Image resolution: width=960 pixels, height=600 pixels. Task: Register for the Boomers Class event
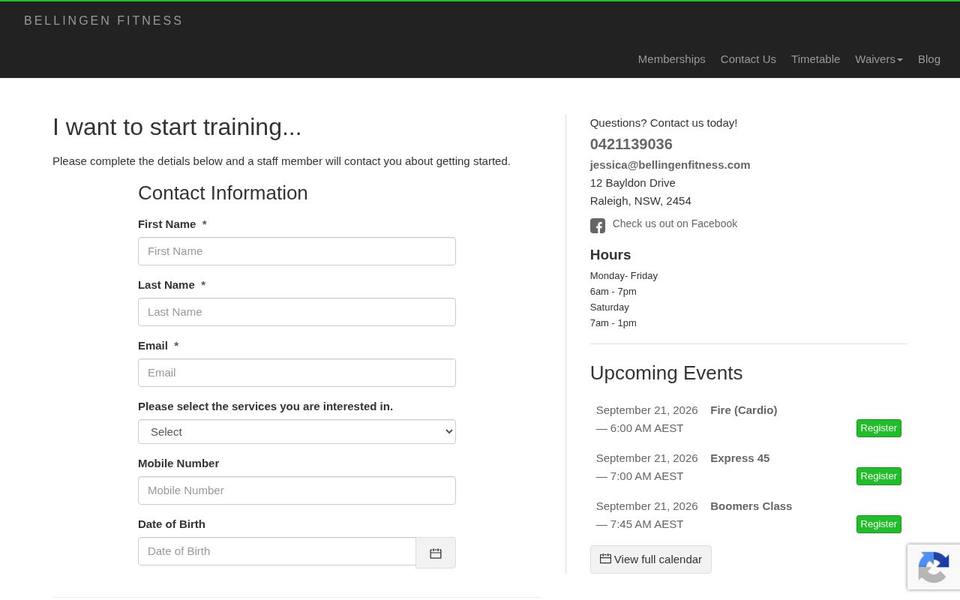[x=879, y=524]
